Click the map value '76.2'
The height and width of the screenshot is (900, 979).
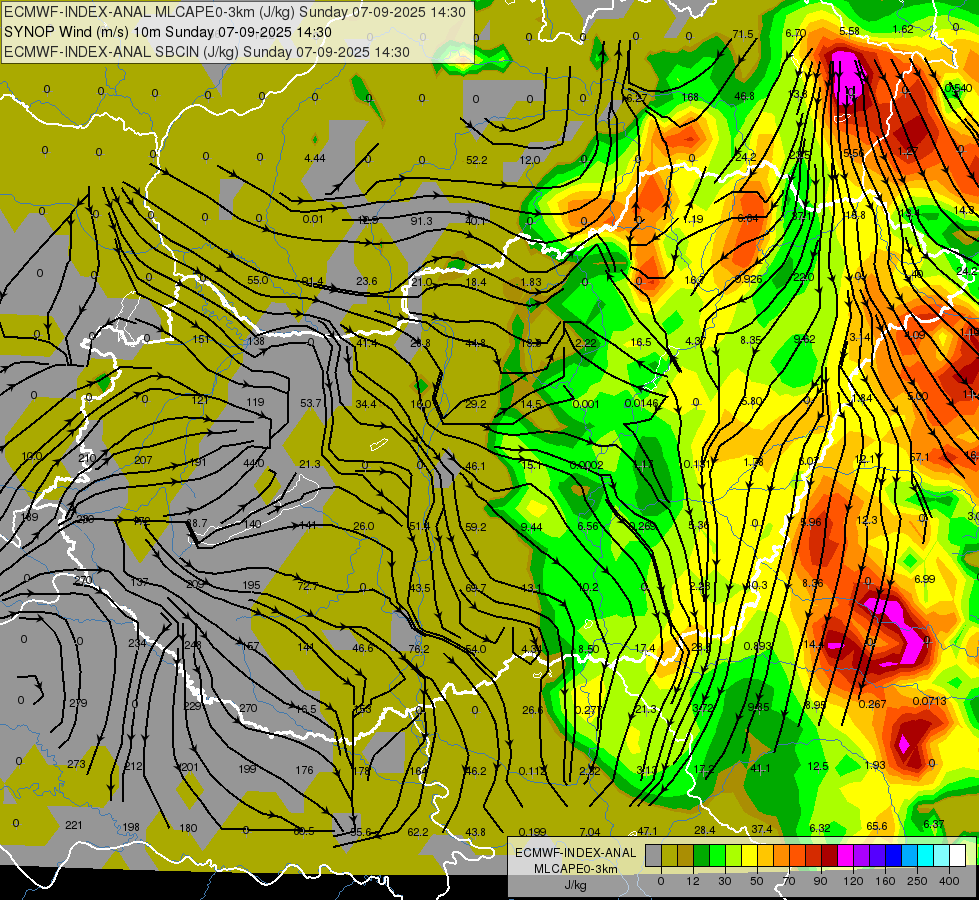[419, 649]
